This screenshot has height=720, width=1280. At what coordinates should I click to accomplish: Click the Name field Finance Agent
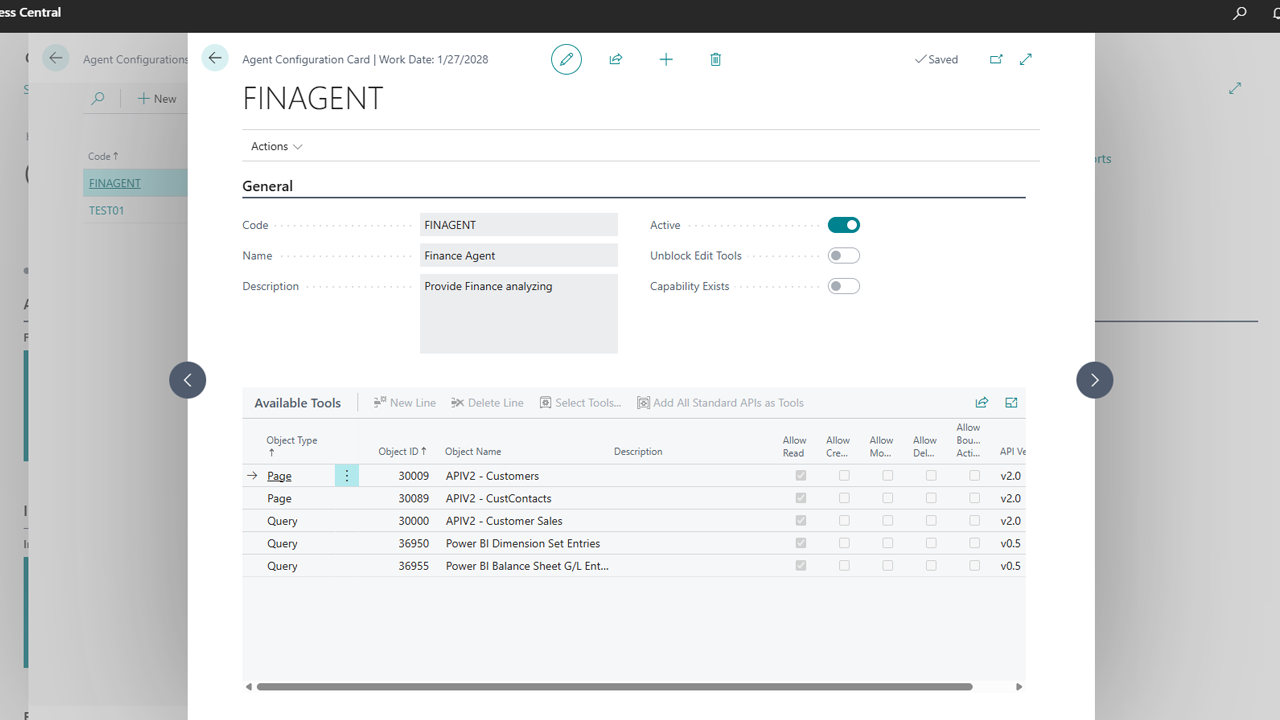coord(519,256)
